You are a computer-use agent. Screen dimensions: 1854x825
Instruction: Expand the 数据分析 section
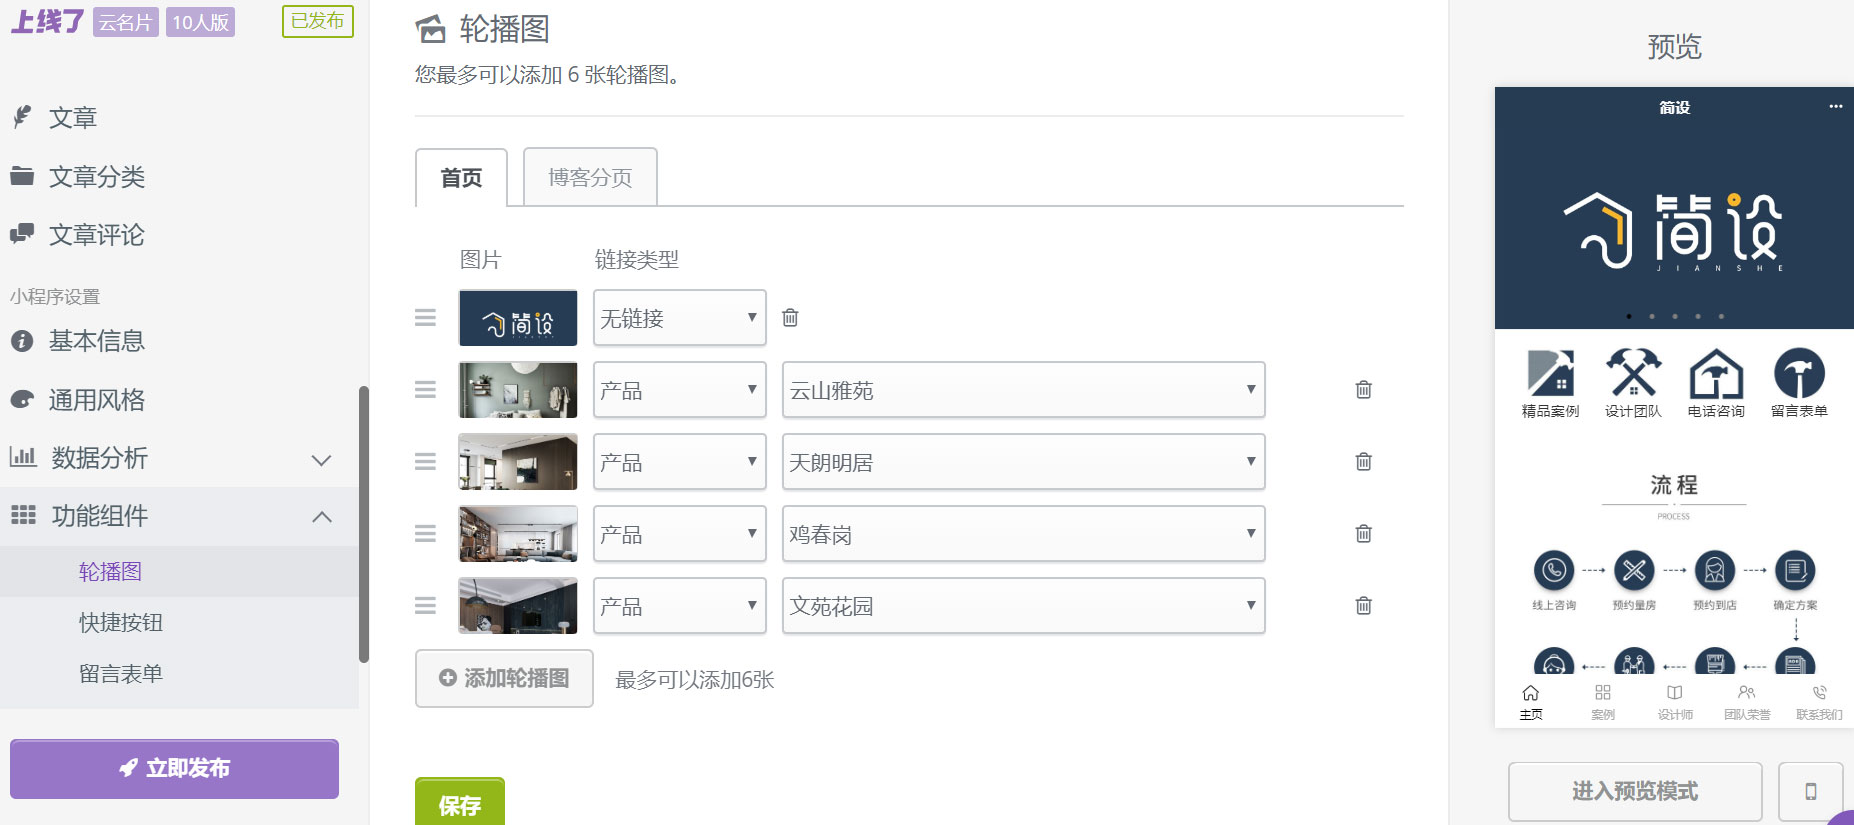click(320, 459)
